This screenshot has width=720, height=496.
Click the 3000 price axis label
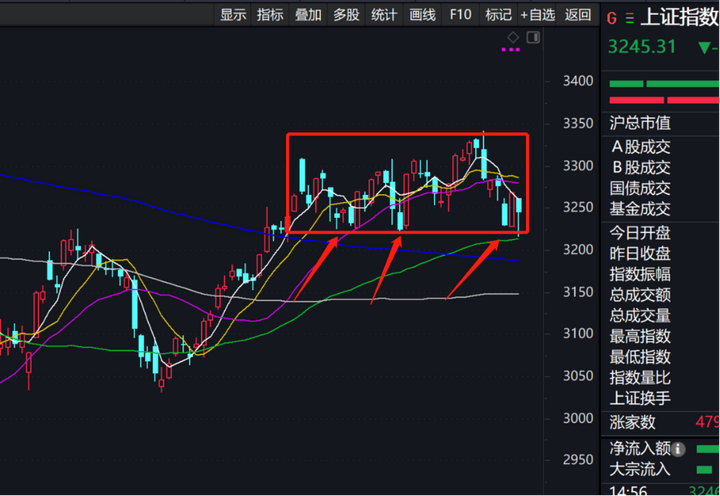(x=578, y=418)
